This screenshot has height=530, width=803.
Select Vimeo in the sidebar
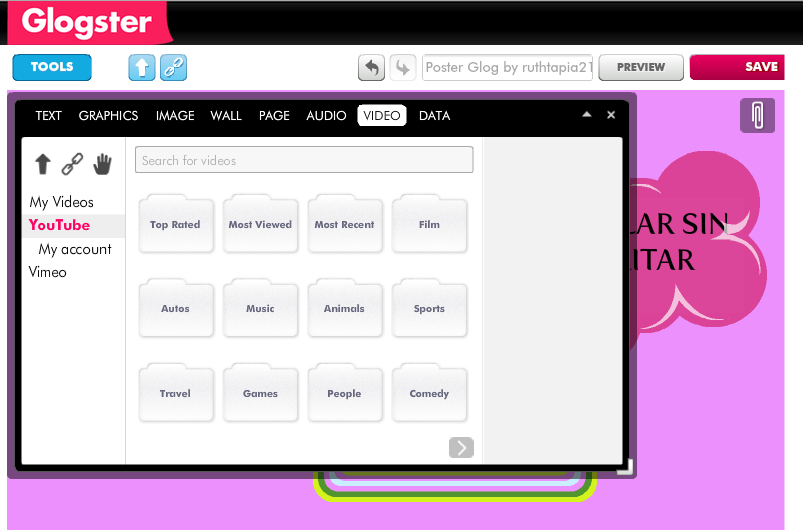48,272
